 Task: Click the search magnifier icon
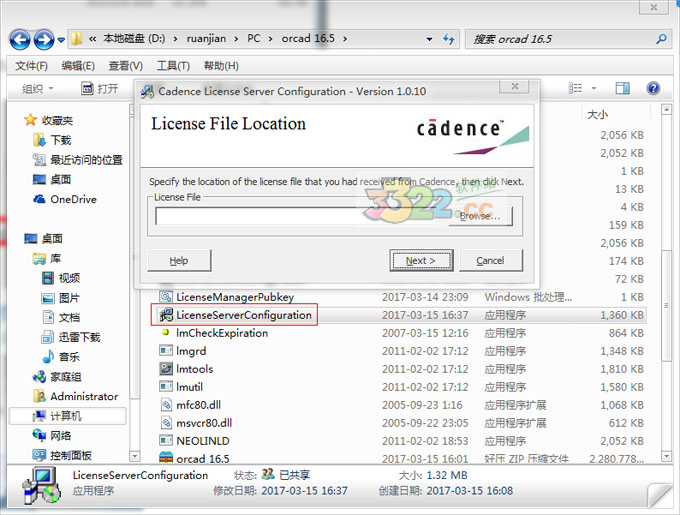pyautogui.click(x=661, y=39)
